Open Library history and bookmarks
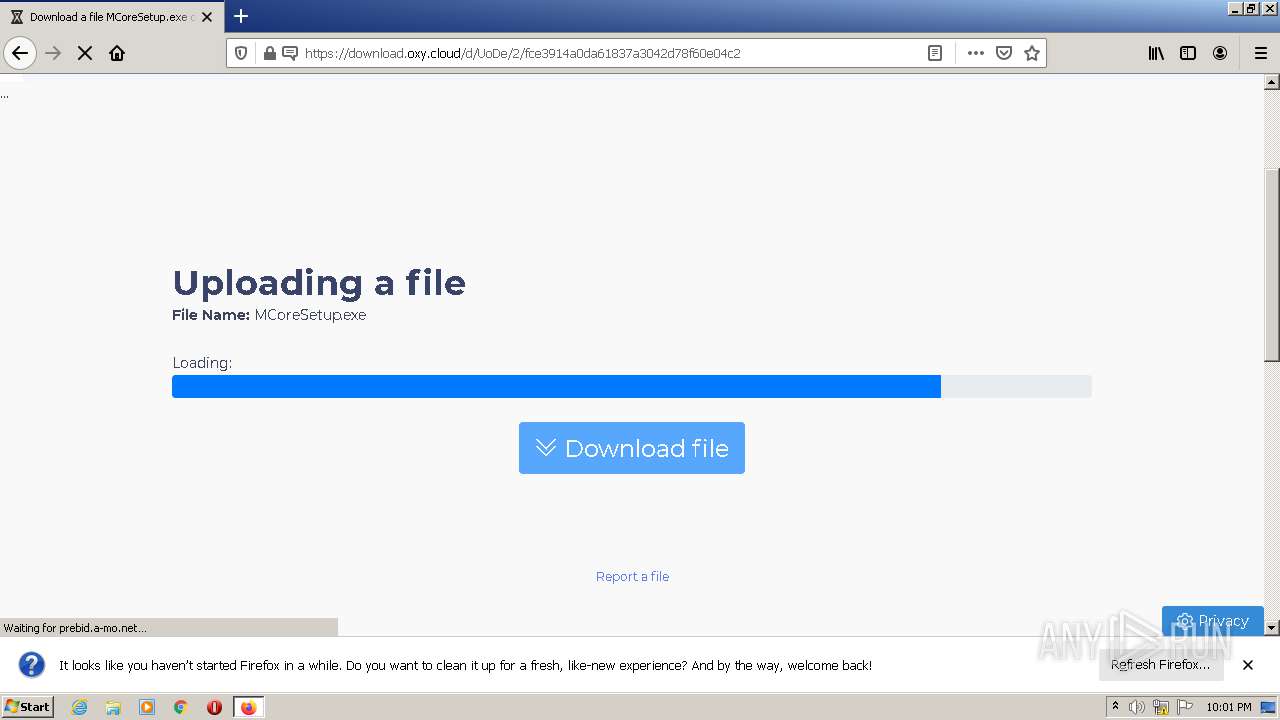 coord(1156,53)
